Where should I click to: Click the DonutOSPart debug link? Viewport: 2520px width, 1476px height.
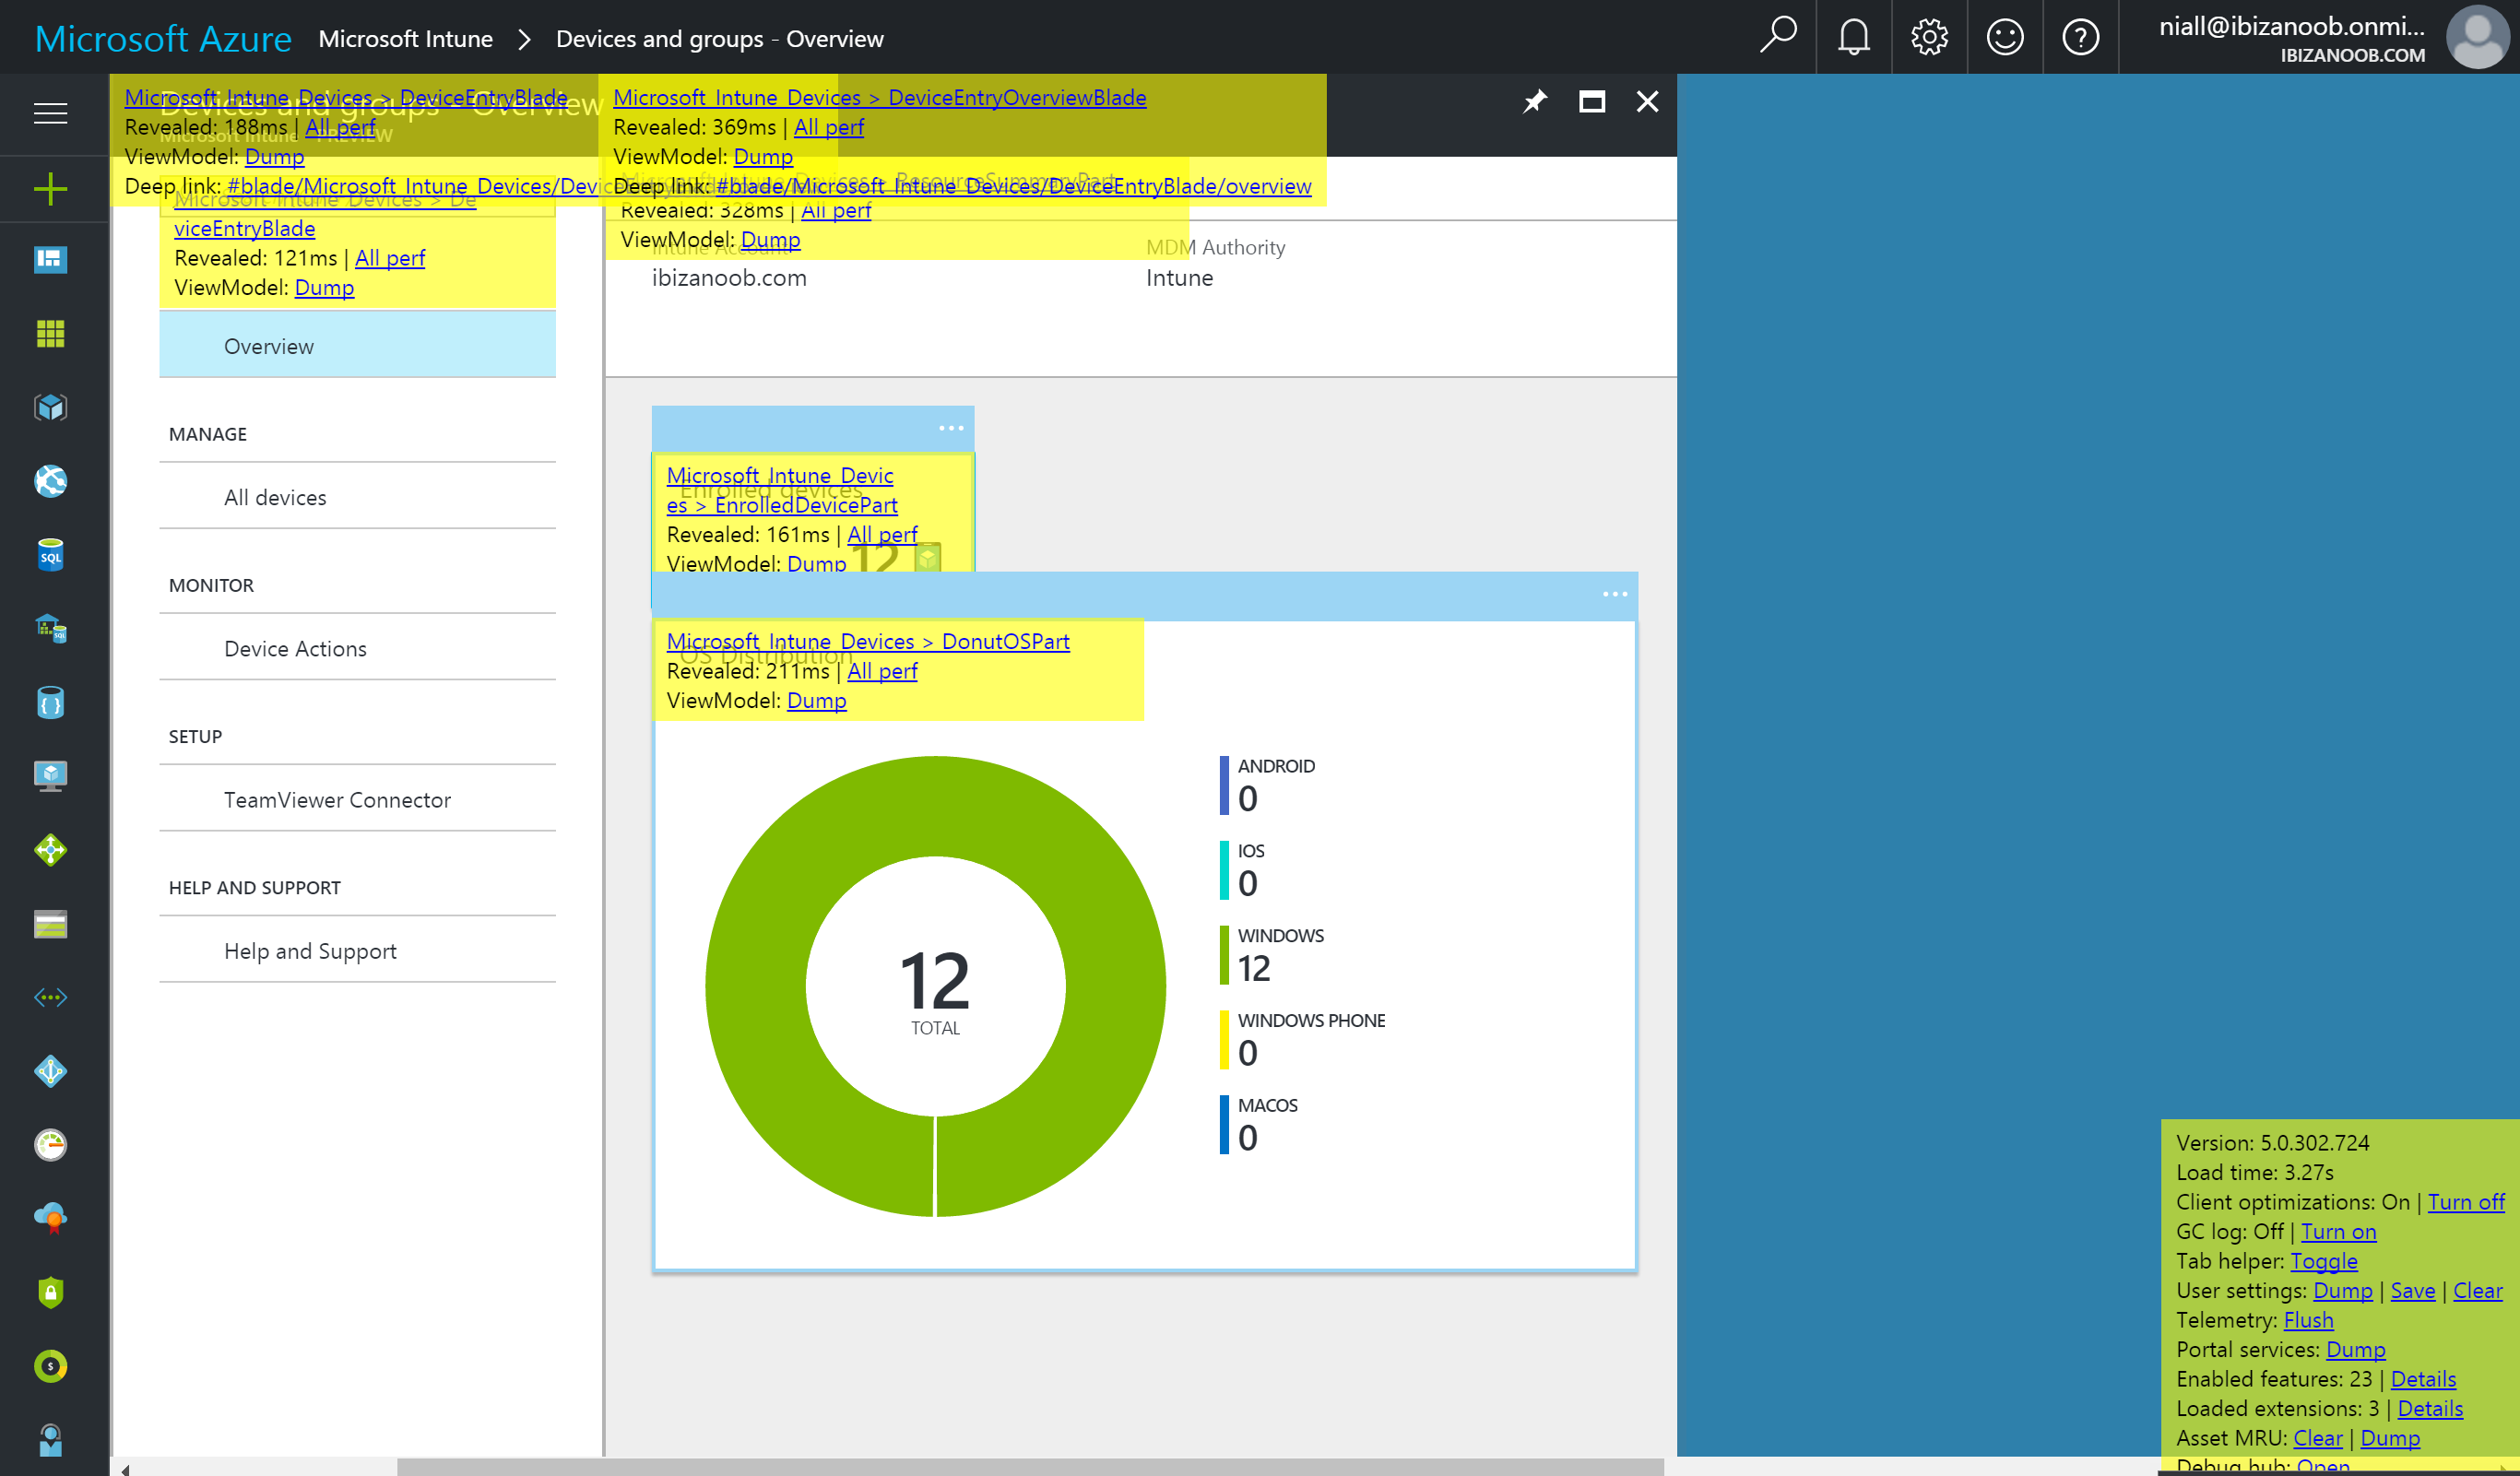[x=868, y=641]
